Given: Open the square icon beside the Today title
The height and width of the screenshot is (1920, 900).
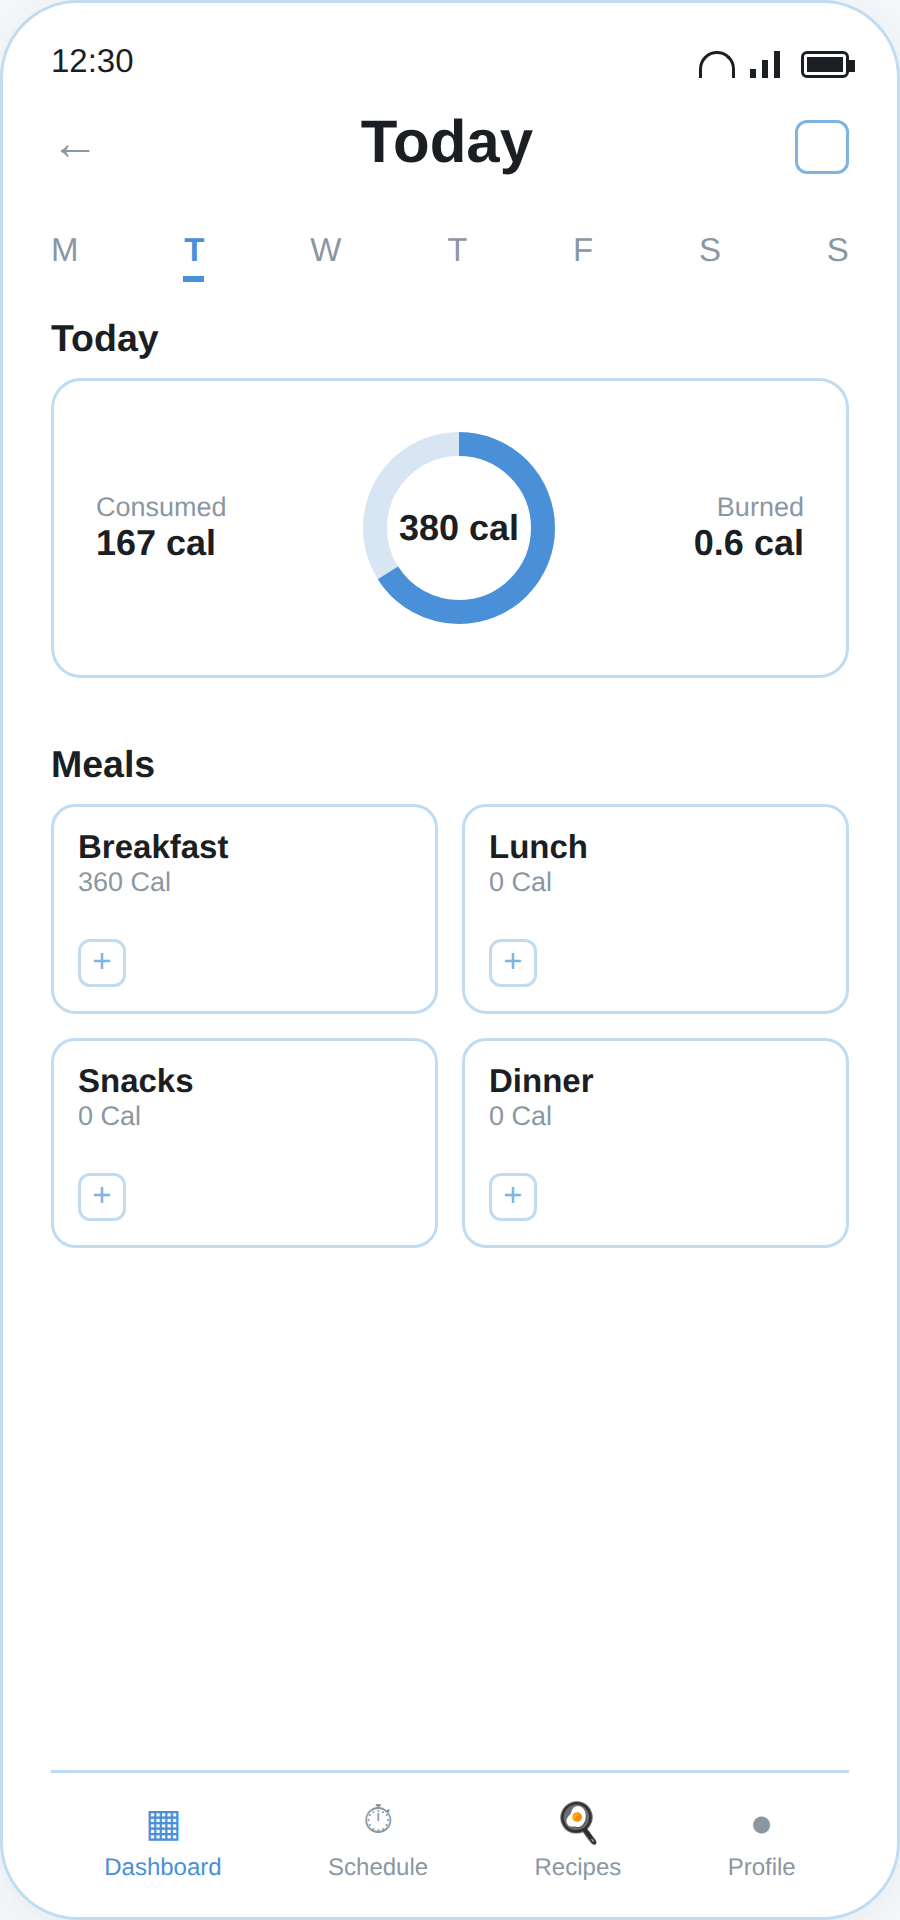Looking at the screenshot, I should [x=822, y=147].
